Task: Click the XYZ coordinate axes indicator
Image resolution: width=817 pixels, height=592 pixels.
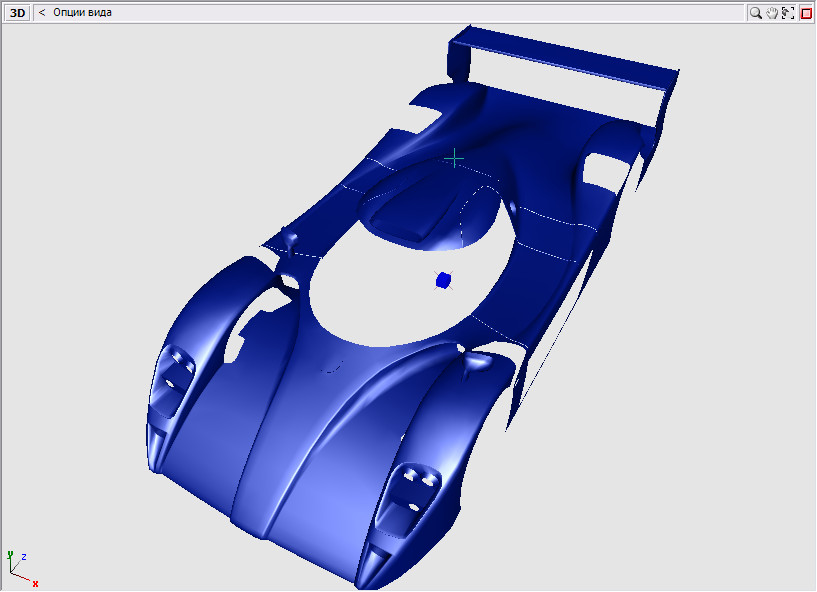Action: 22,569
